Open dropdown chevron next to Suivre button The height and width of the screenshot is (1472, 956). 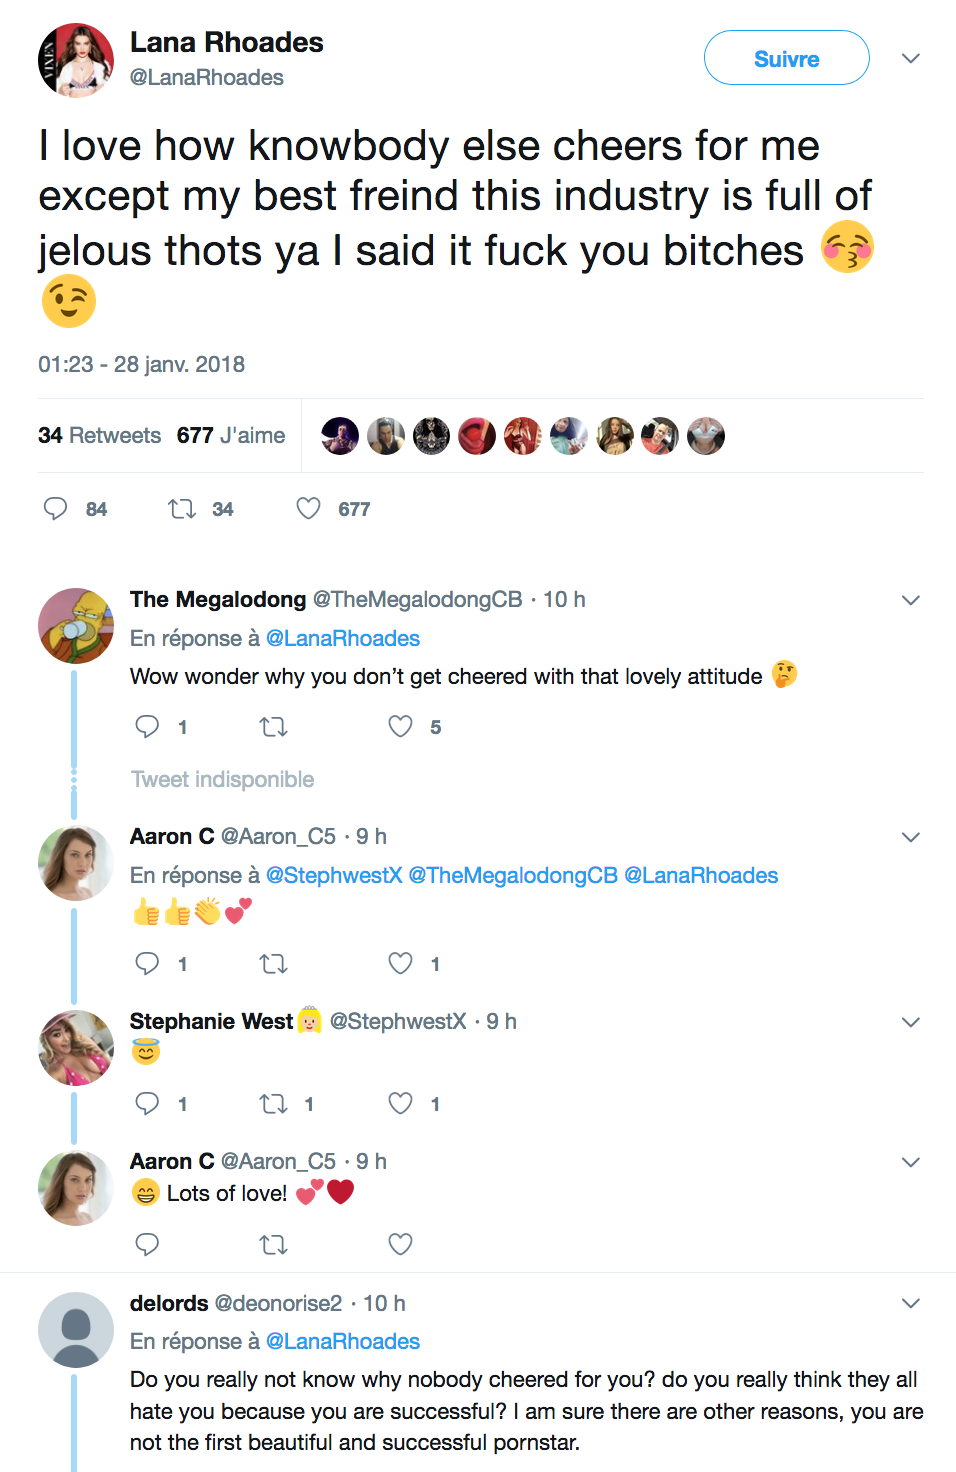910,58
